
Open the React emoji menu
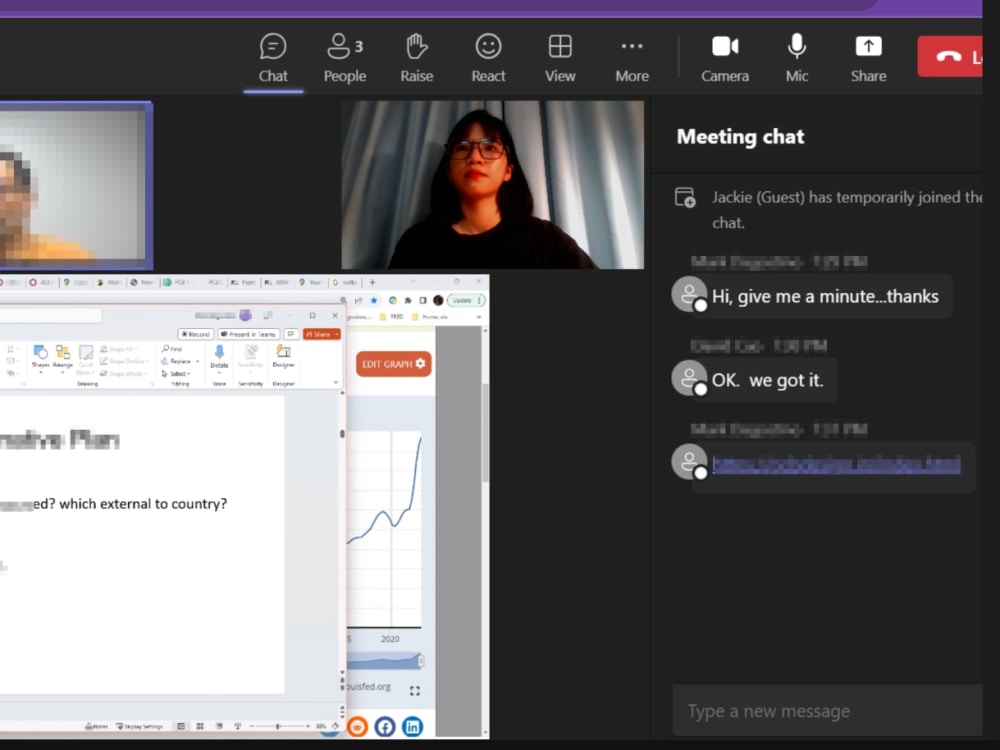489,58
